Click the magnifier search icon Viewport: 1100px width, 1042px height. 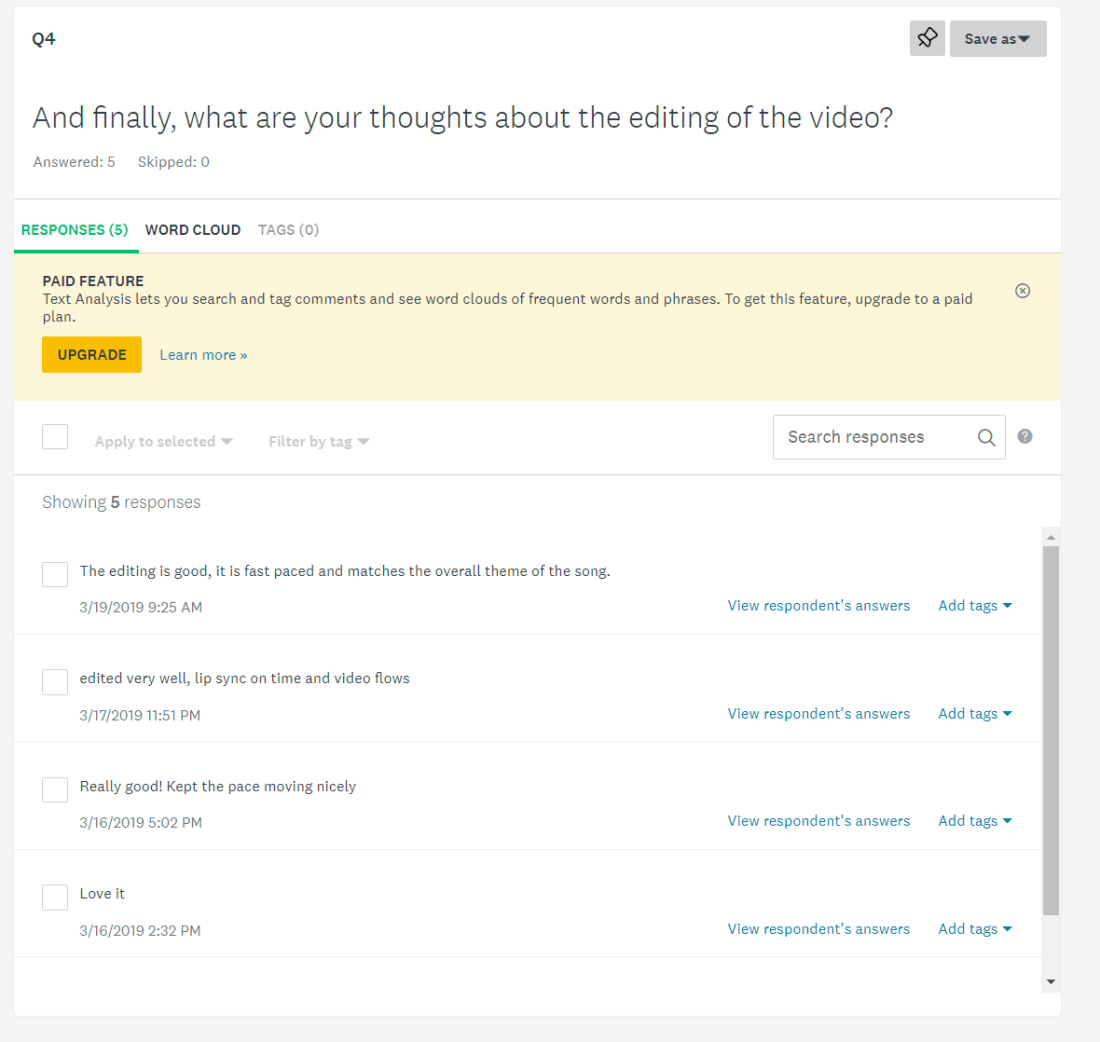coord(986,438)
